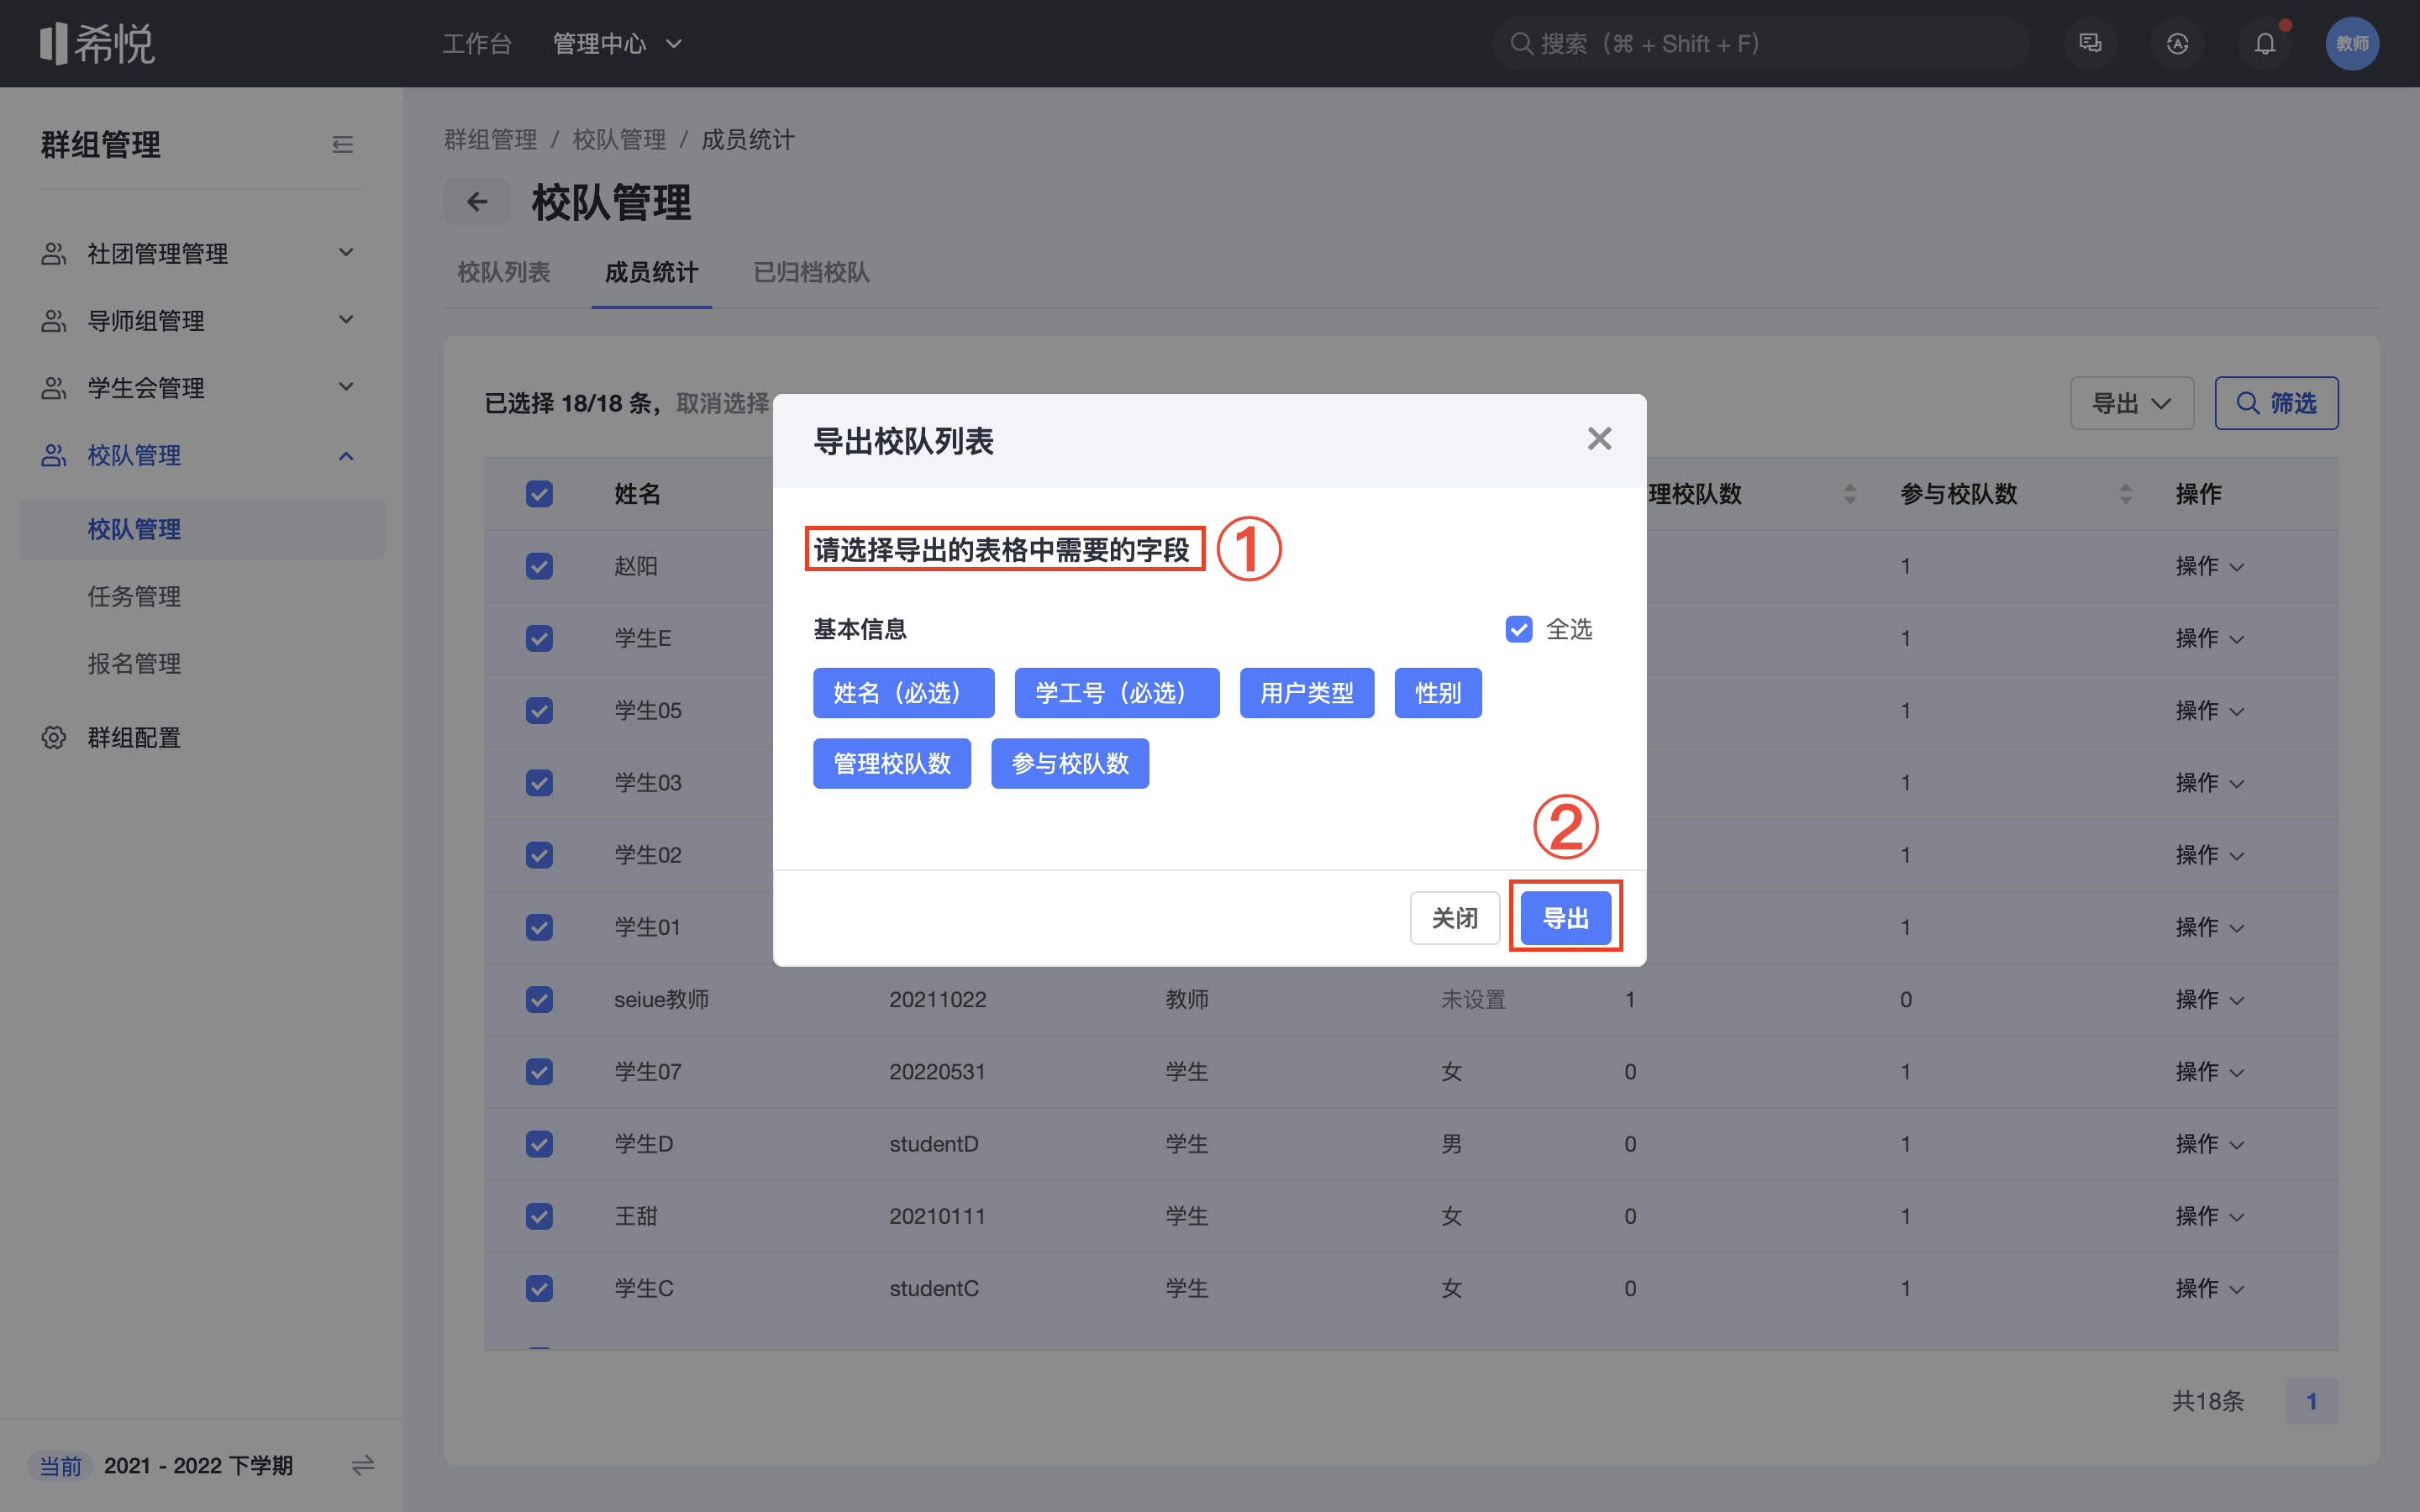Click the 学生会管理 people icon
The image size is (2420, 1512).
[53, 387]
